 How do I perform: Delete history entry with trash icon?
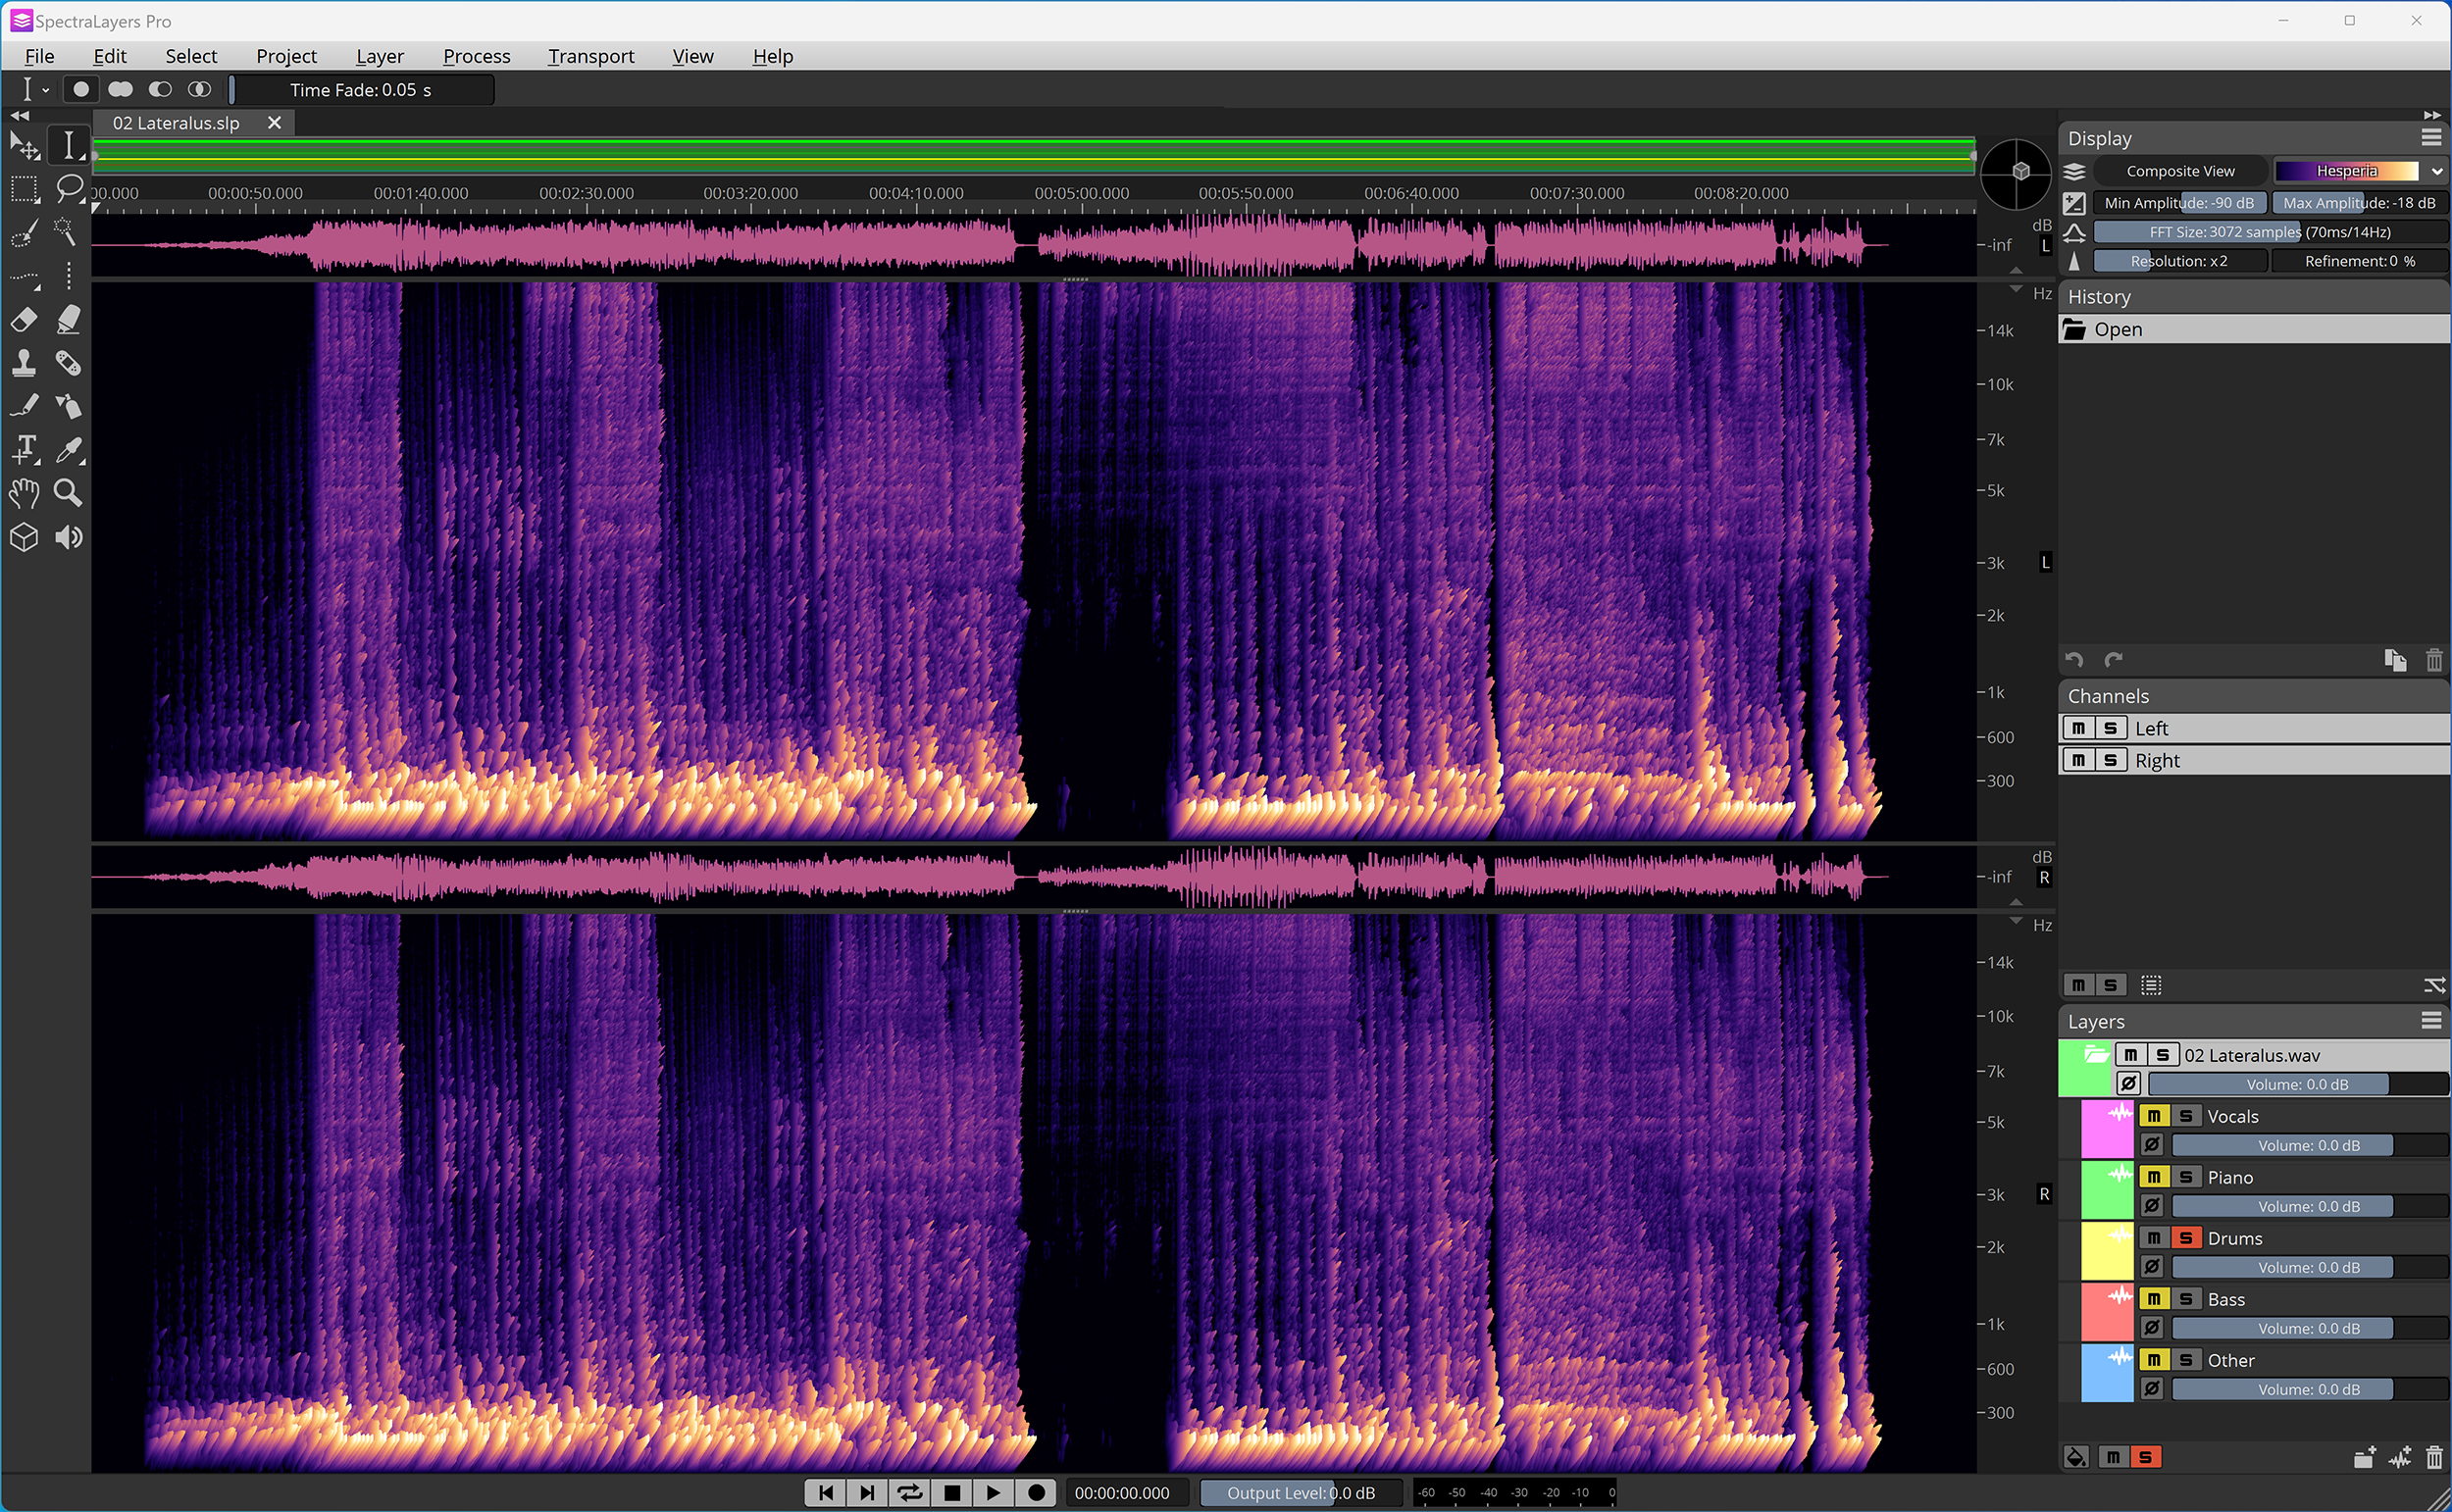tap(2434, 660)
